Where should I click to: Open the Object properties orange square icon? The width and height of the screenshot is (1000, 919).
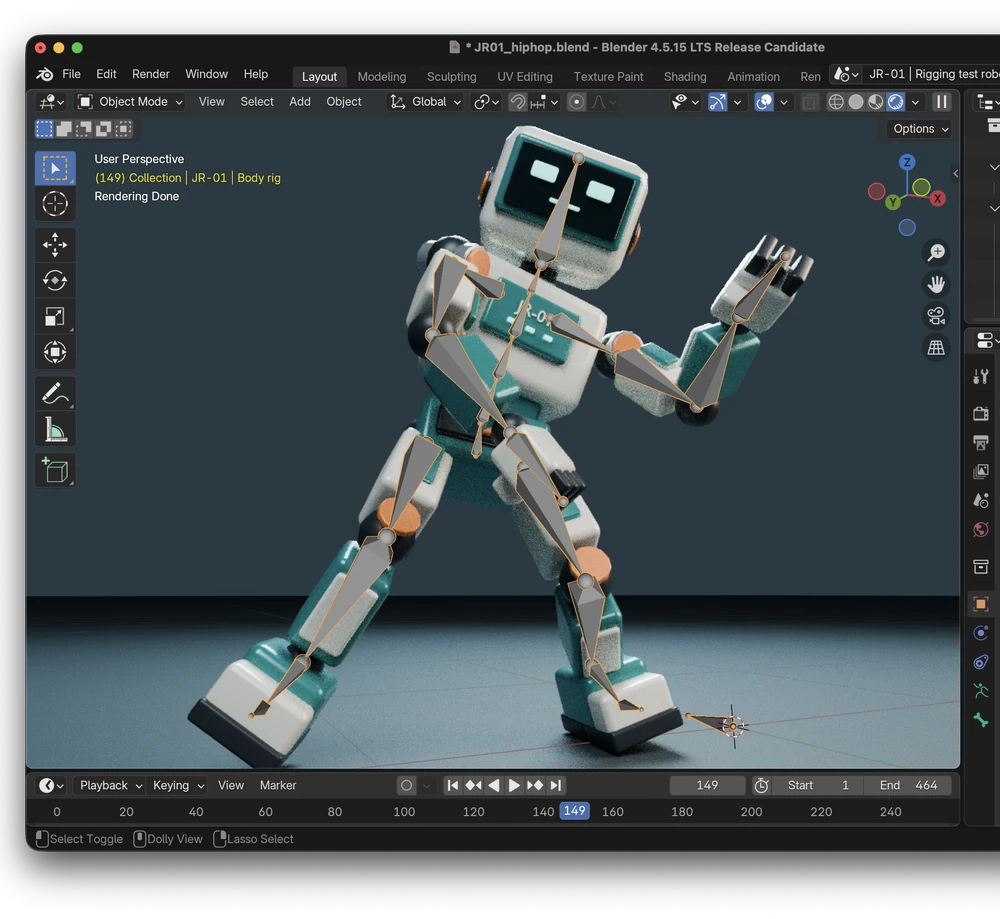[981, 603]
